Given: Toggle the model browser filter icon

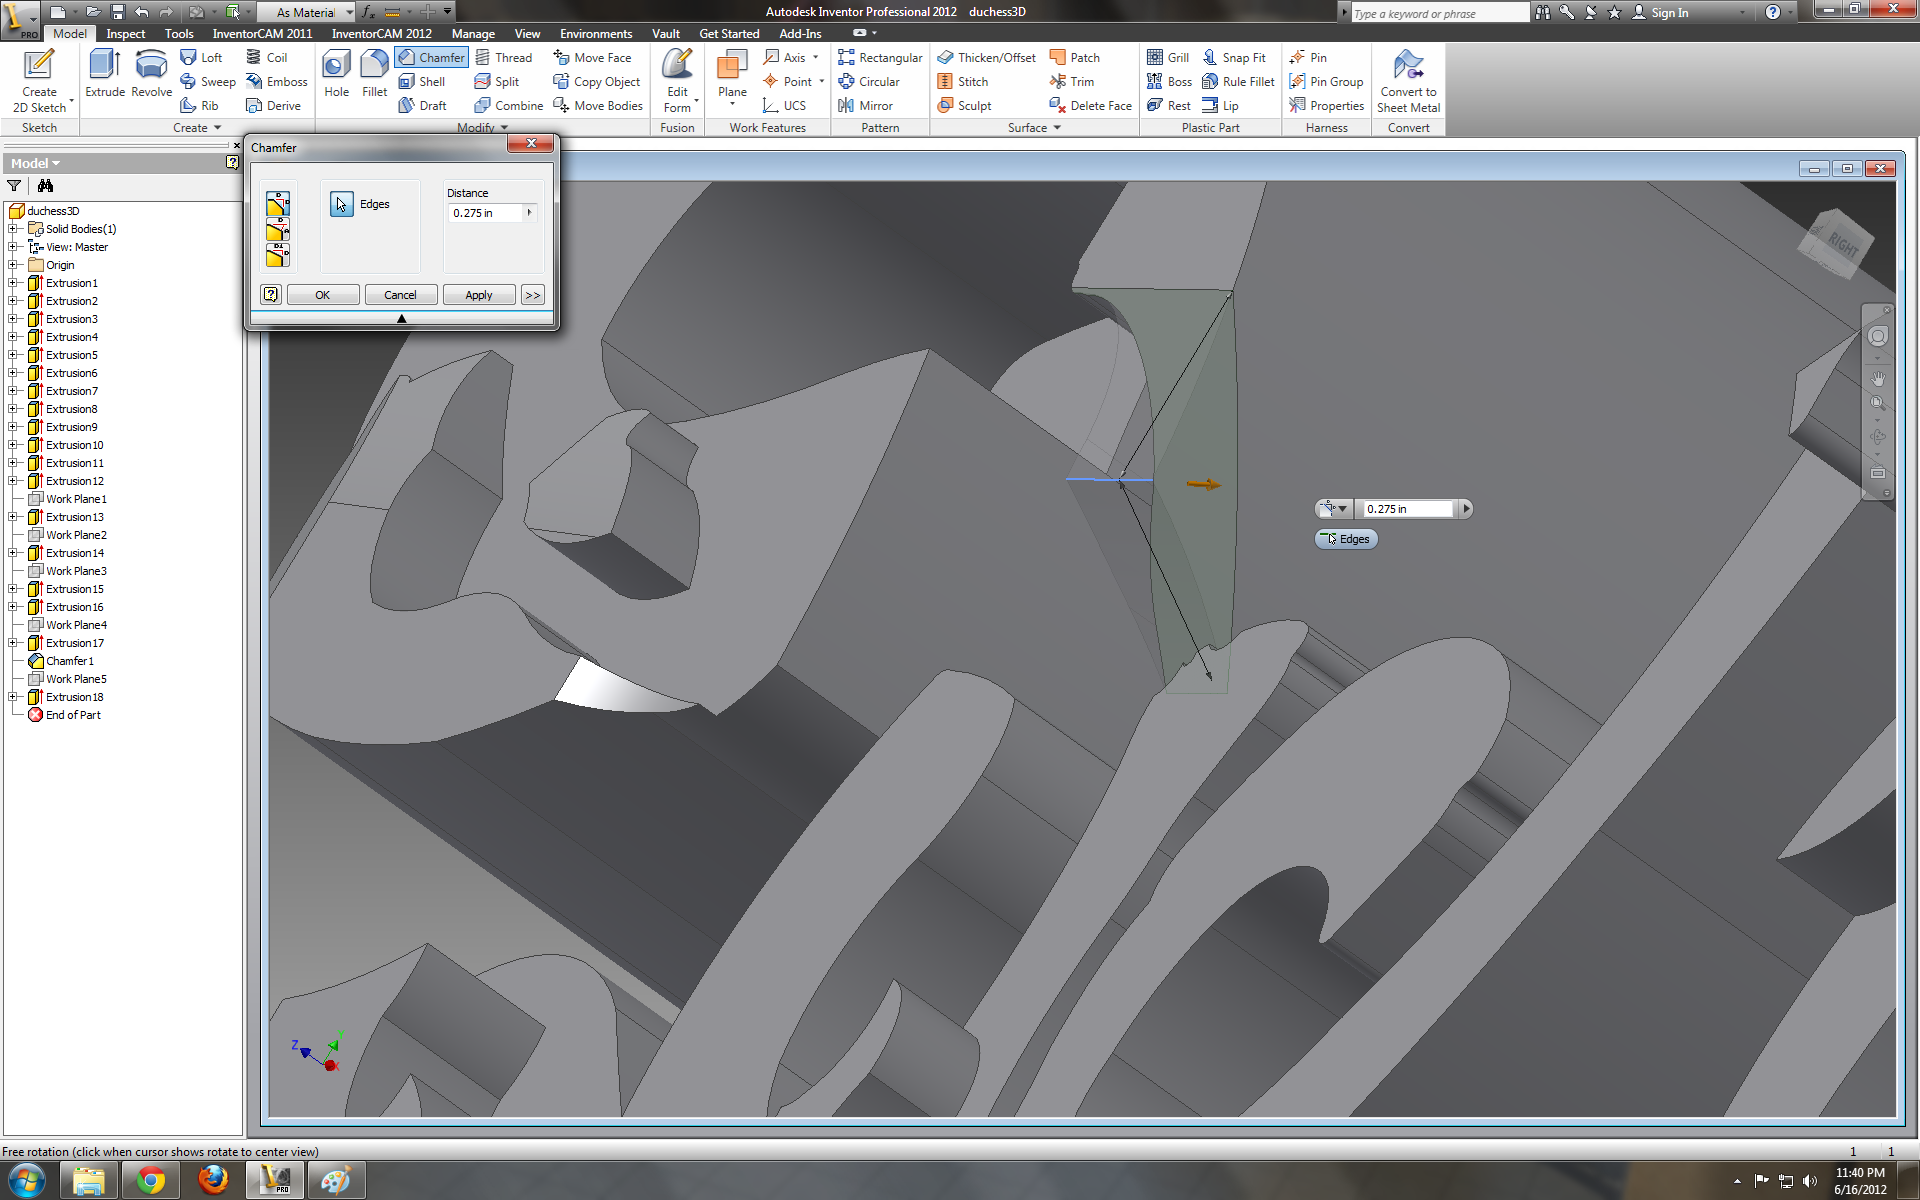Looking at the screenshot, I should pos(14,186).
